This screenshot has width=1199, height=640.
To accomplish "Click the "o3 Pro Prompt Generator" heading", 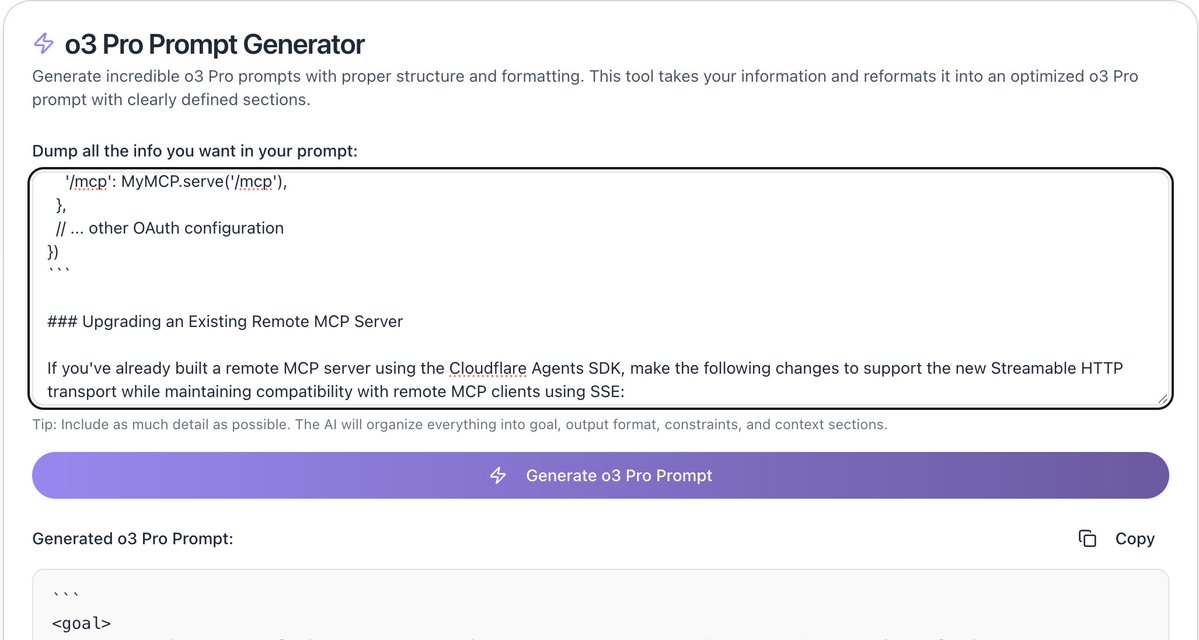I will [214, 44].
